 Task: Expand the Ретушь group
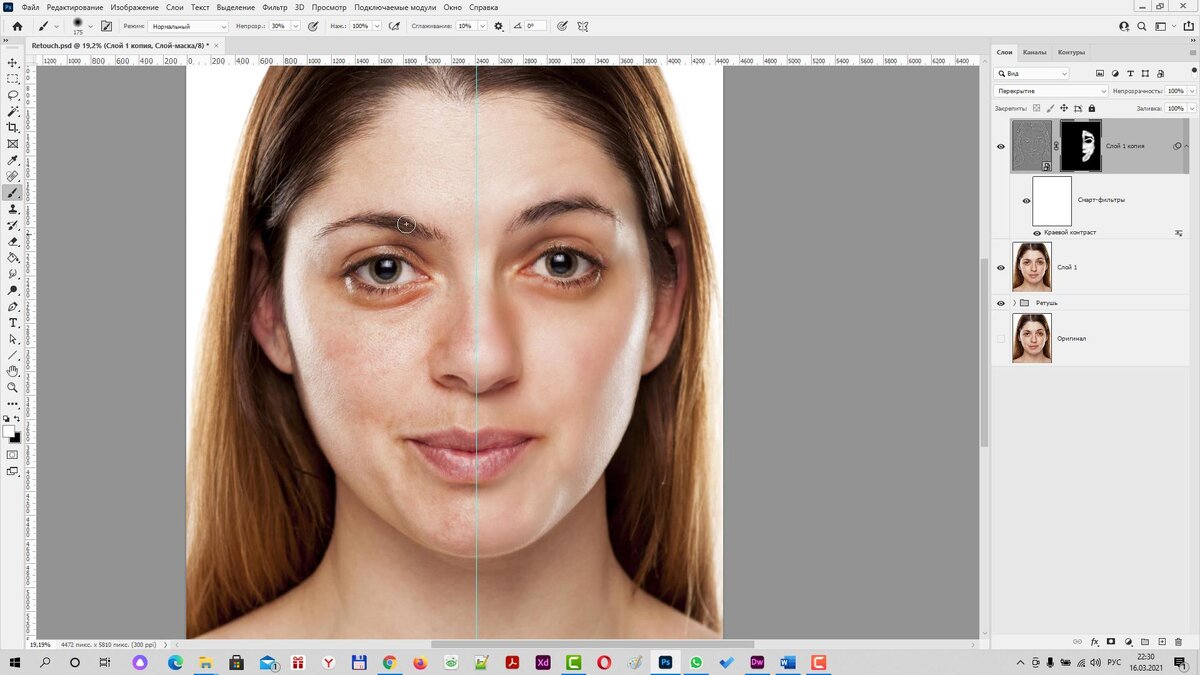coord(1014,303)
